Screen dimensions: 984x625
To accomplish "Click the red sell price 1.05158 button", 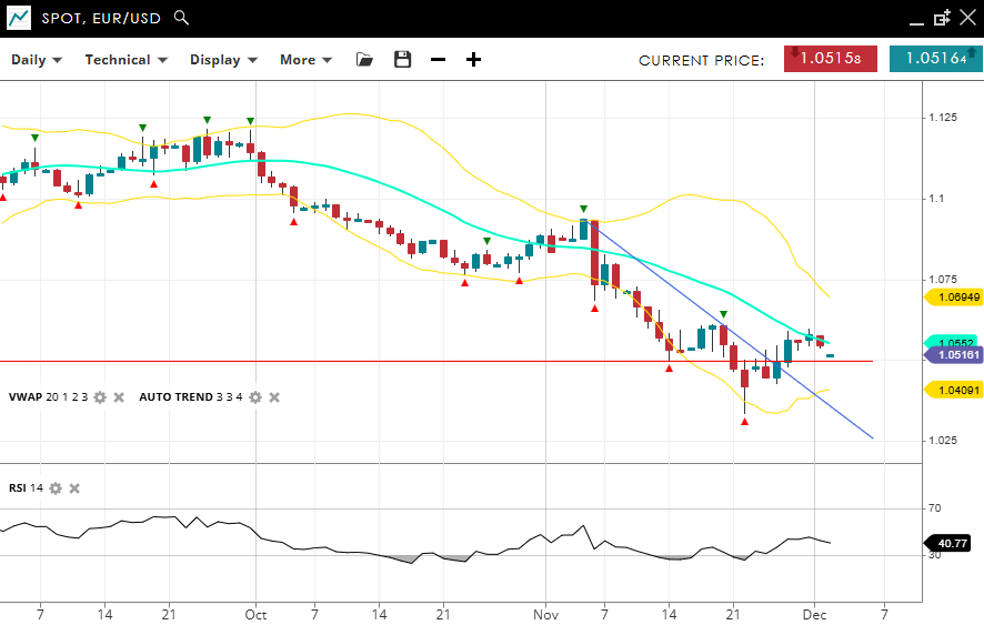I will tap(830, 59).
